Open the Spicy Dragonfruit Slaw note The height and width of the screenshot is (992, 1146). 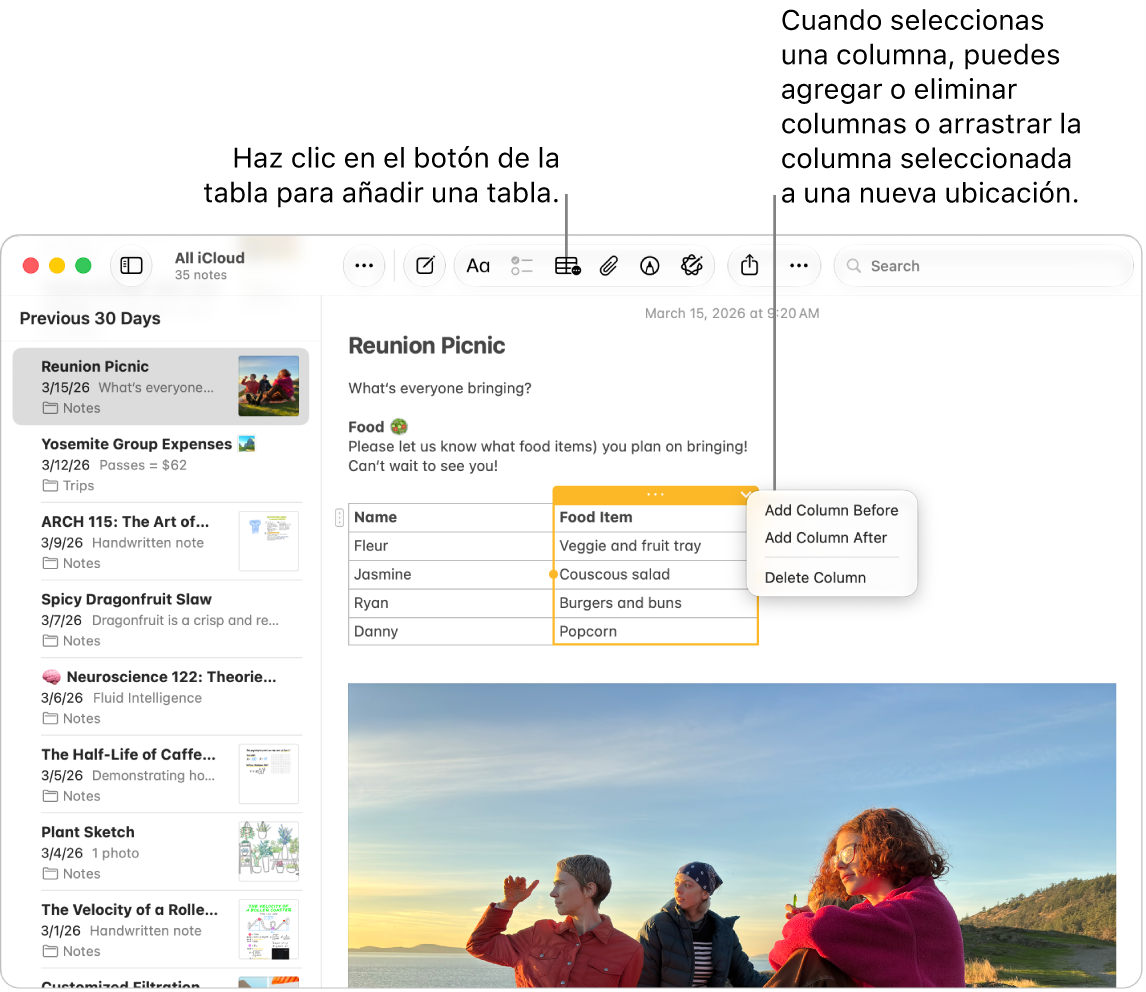161,619
